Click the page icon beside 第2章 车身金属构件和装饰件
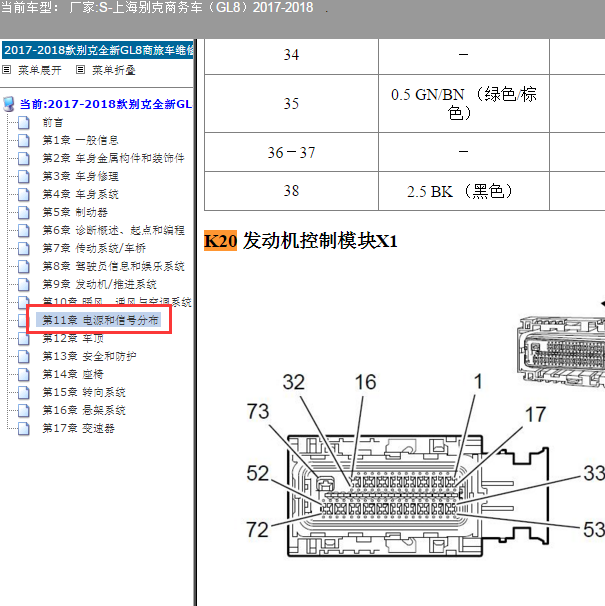 click(24, 158)
